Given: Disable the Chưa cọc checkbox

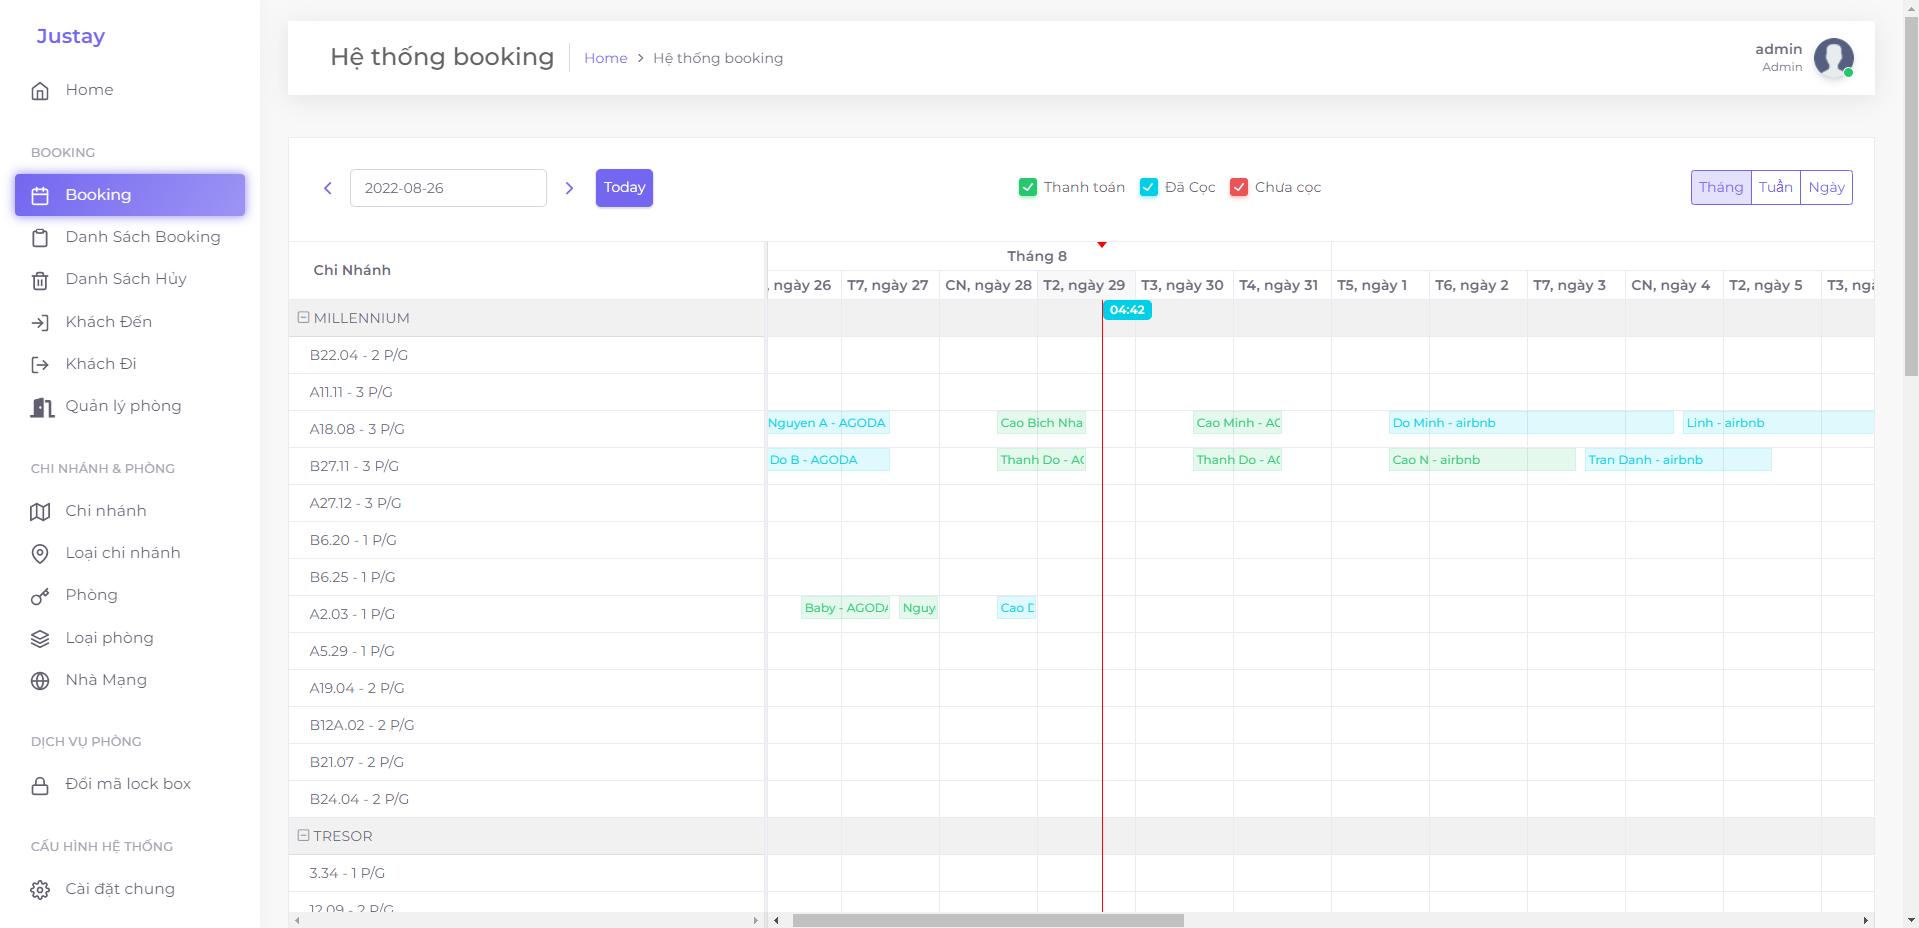Looking at the screenshot, I should coord(1239,187).
